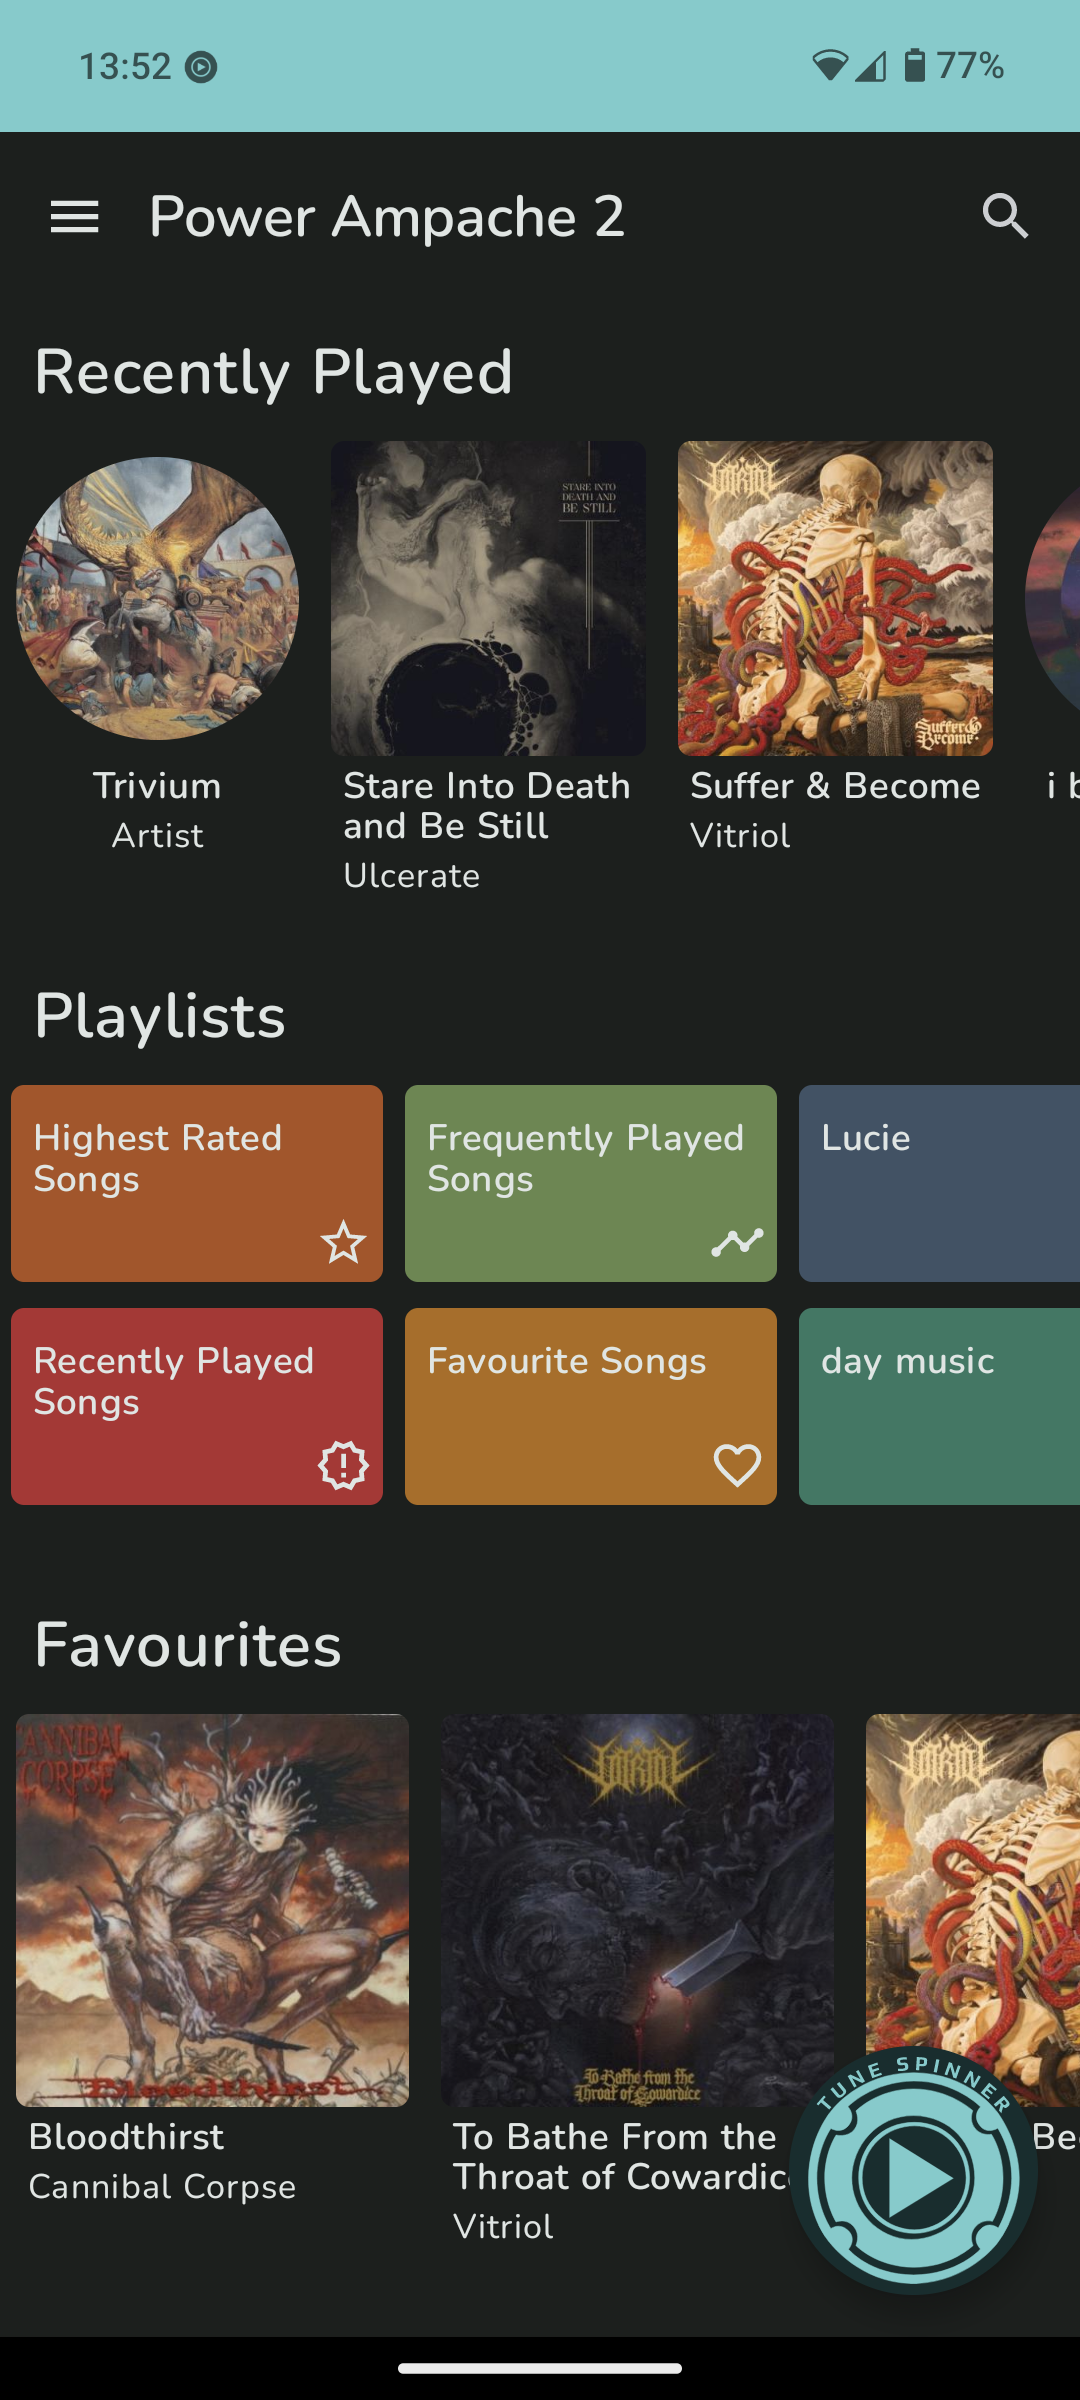This screenshot has width=1080, height=2400.
Task: Tap the Highest Rated Songs playlist title
Action: click(x=158, y=1158)
